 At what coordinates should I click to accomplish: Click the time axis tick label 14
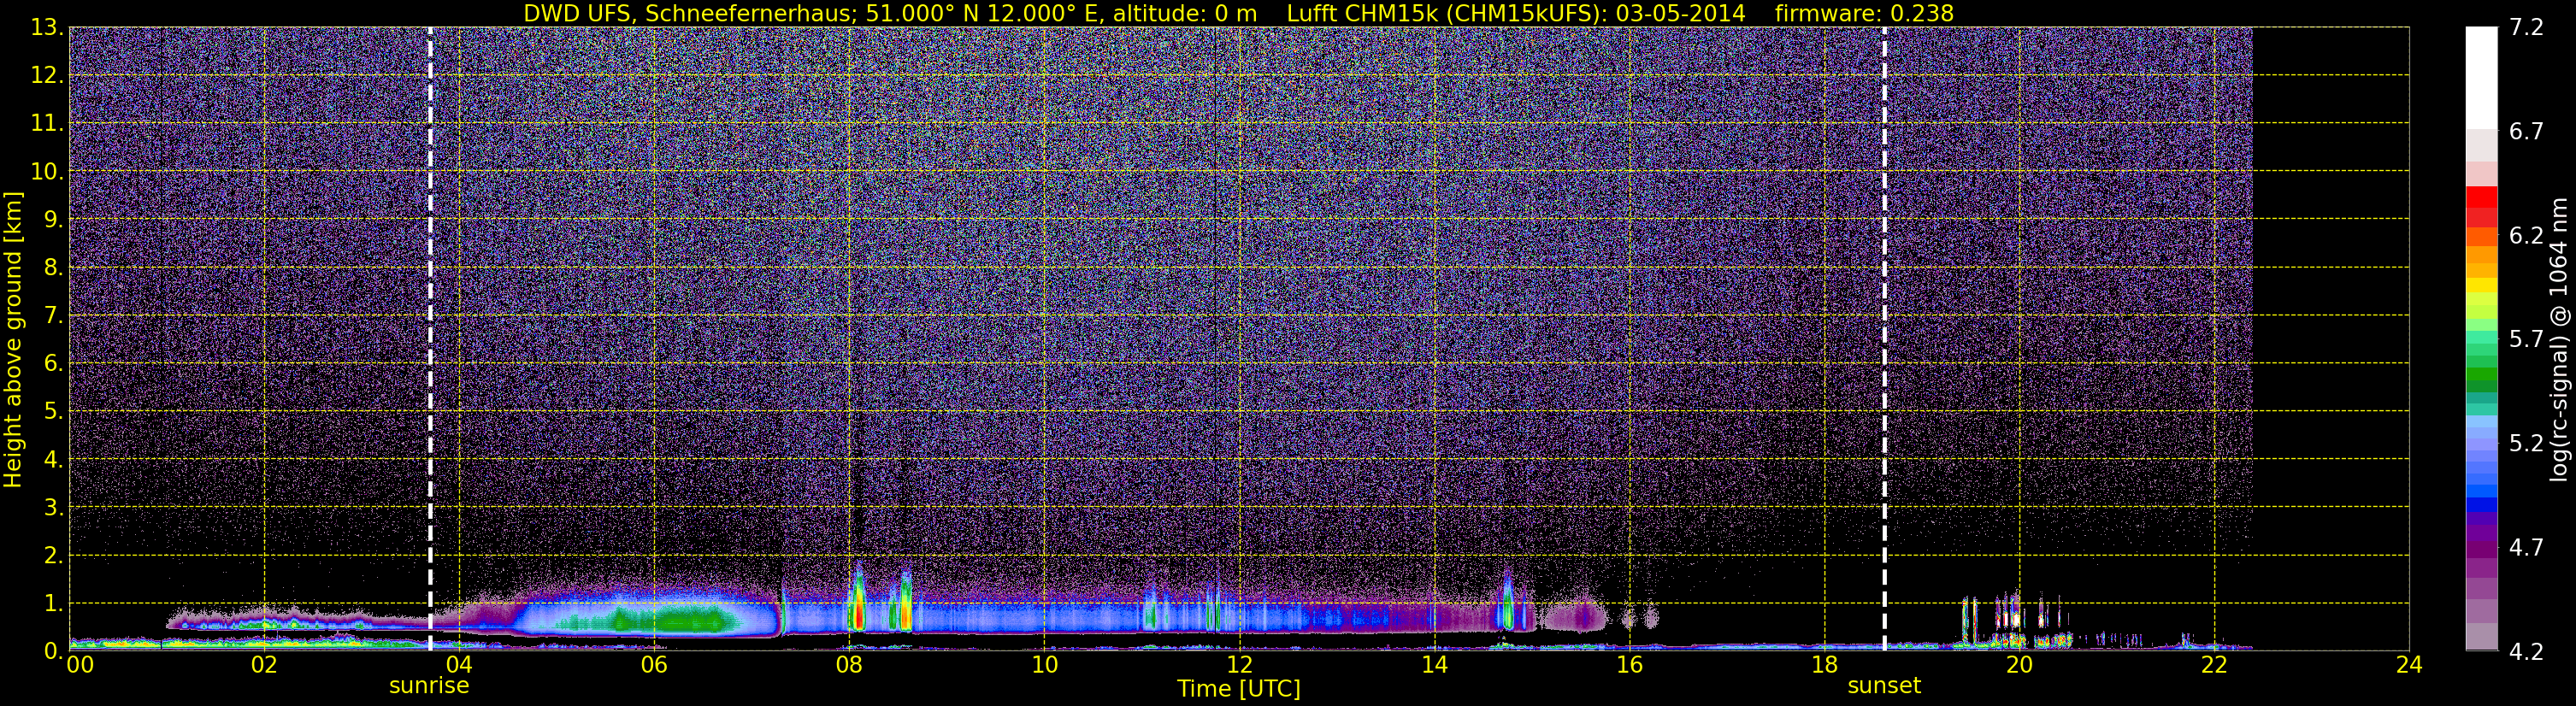tap(1434, 665)
